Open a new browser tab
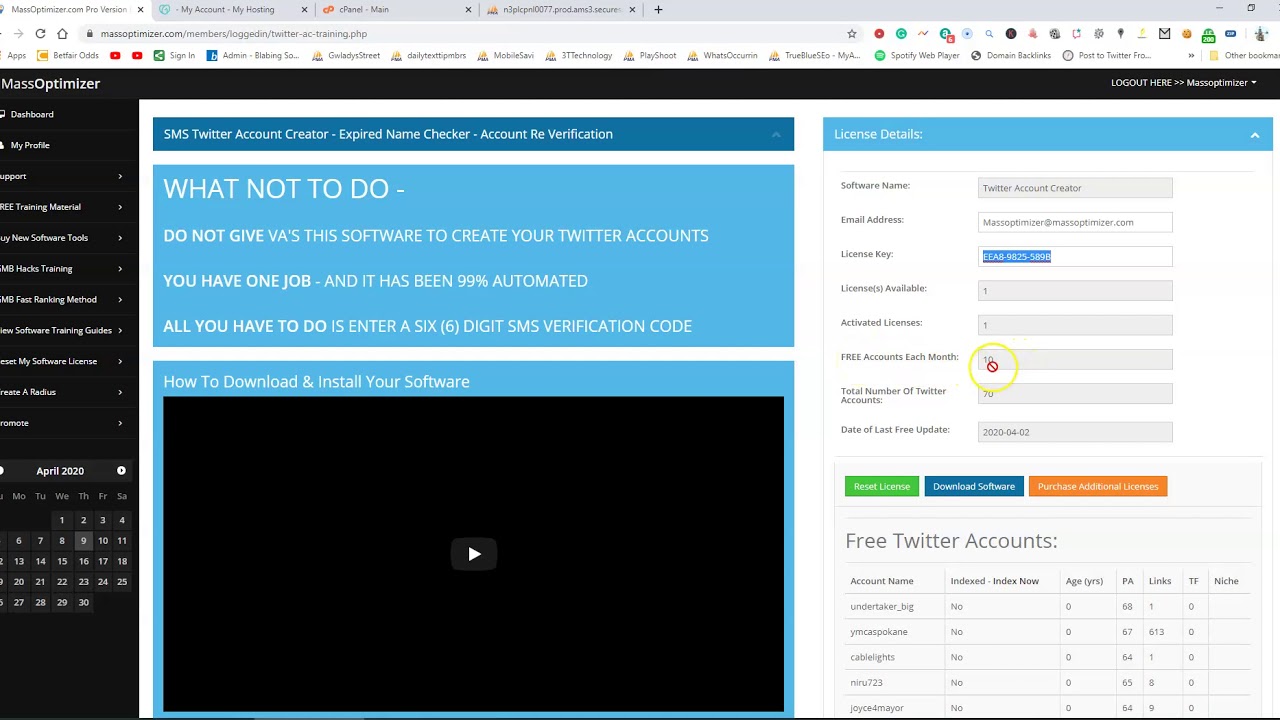The image size is (1280, 720). [658, 9]
